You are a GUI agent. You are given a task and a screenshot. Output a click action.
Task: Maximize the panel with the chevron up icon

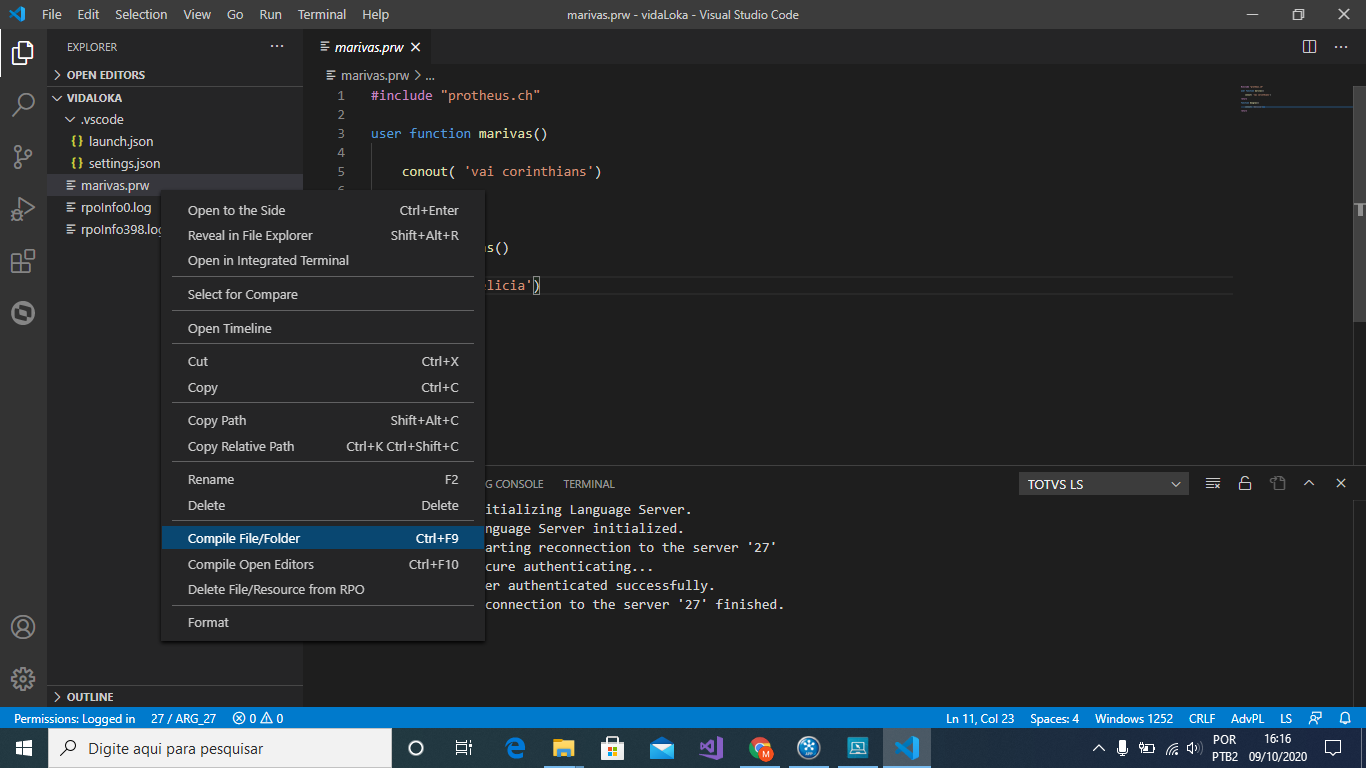tap(1309, 483)
